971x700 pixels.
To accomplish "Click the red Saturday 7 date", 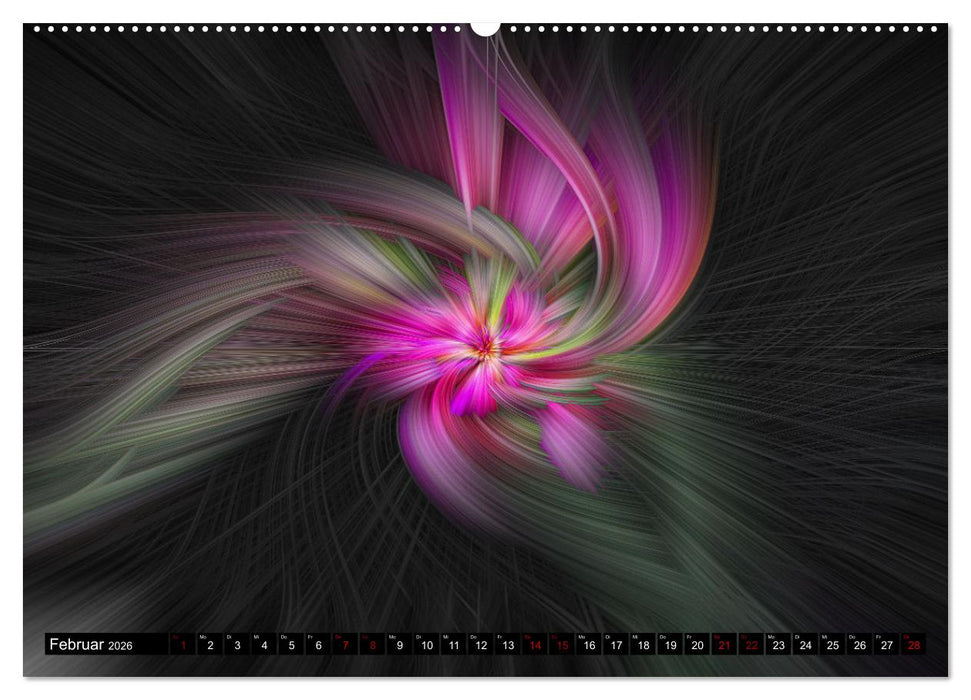I will (345, 645).
